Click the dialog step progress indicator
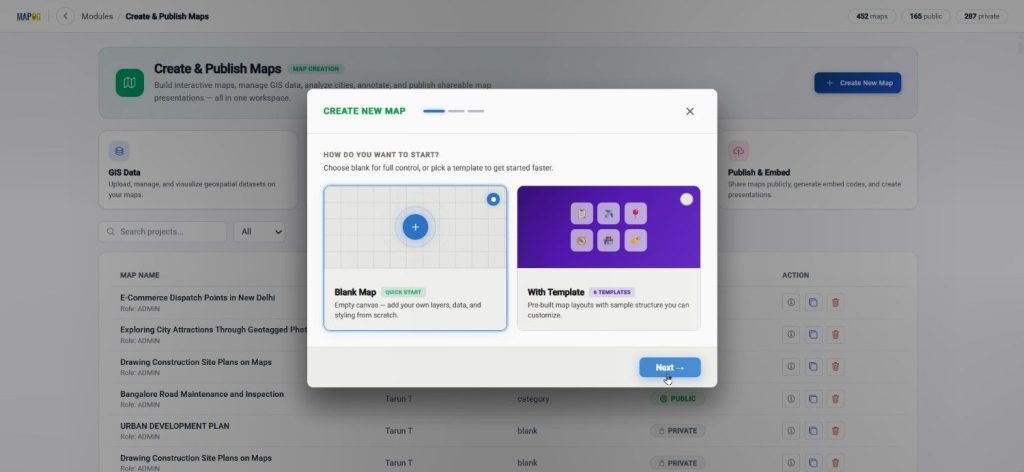The height and width of the screenshot is (472, 1024). pos(453,112)
